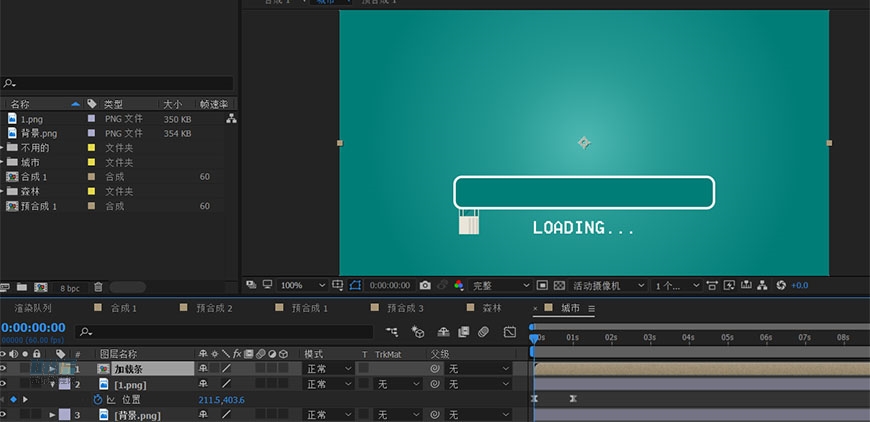
Task: Expand the [背景.png] layer properties
Action: coord(52,415)
